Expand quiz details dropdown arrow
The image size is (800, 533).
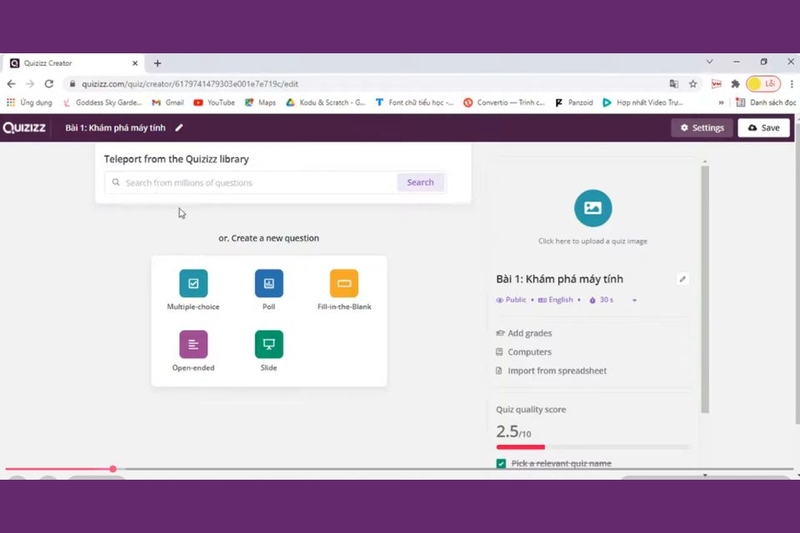click(635, 300)
